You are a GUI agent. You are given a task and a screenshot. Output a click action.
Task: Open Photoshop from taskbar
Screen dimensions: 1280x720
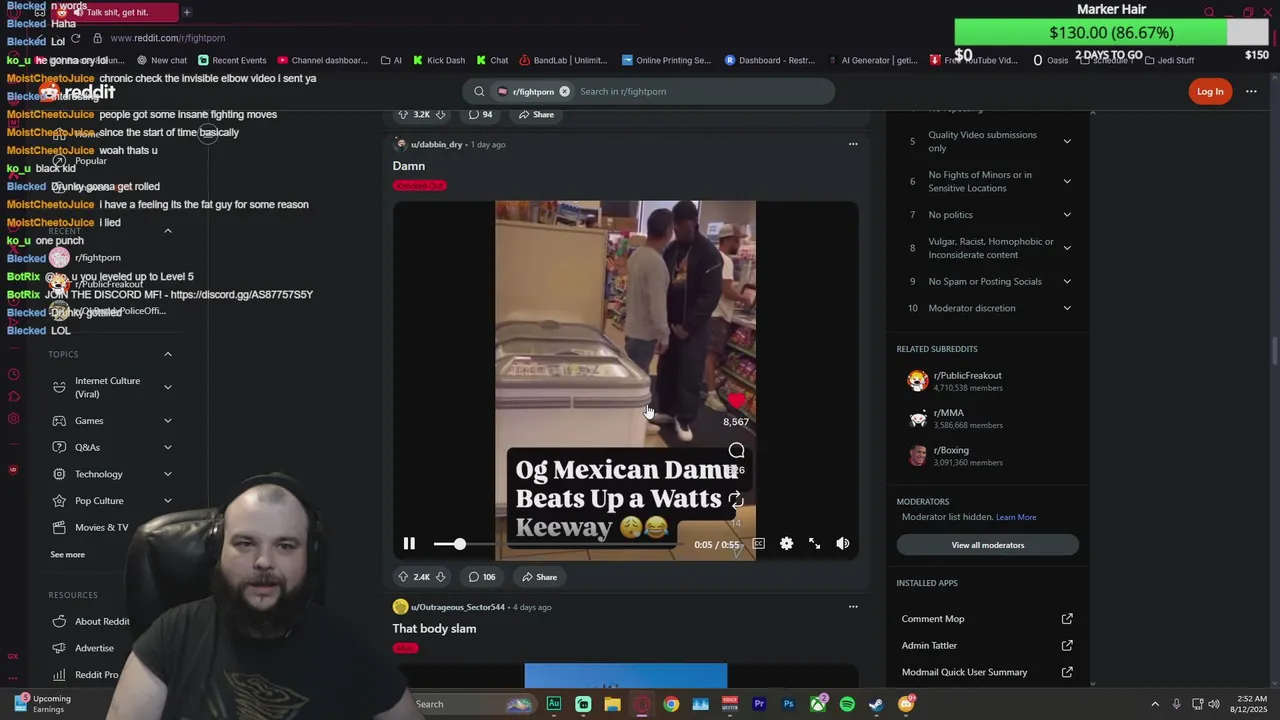click(789, 704)
